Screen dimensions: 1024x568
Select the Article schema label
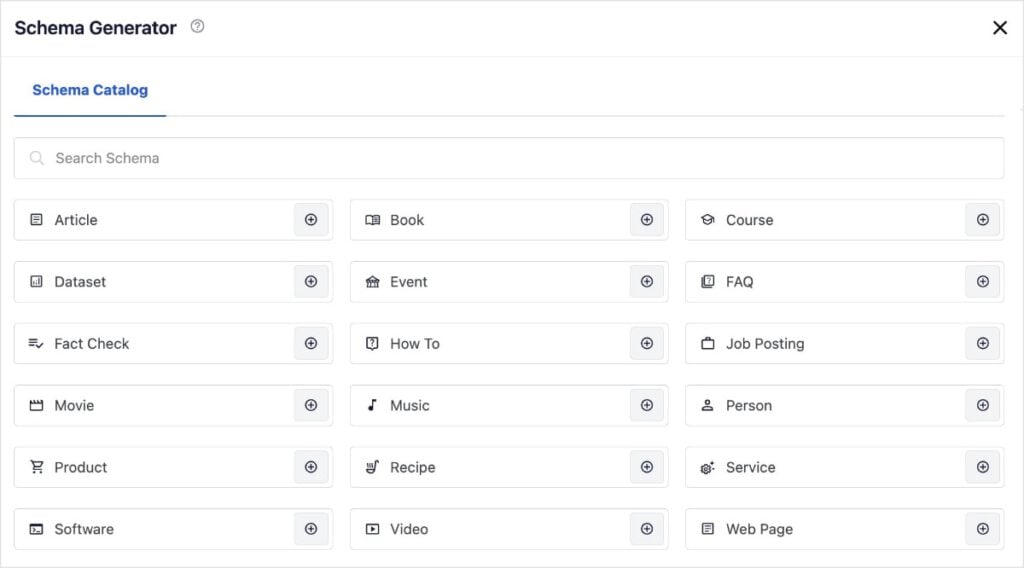point(76,220)
